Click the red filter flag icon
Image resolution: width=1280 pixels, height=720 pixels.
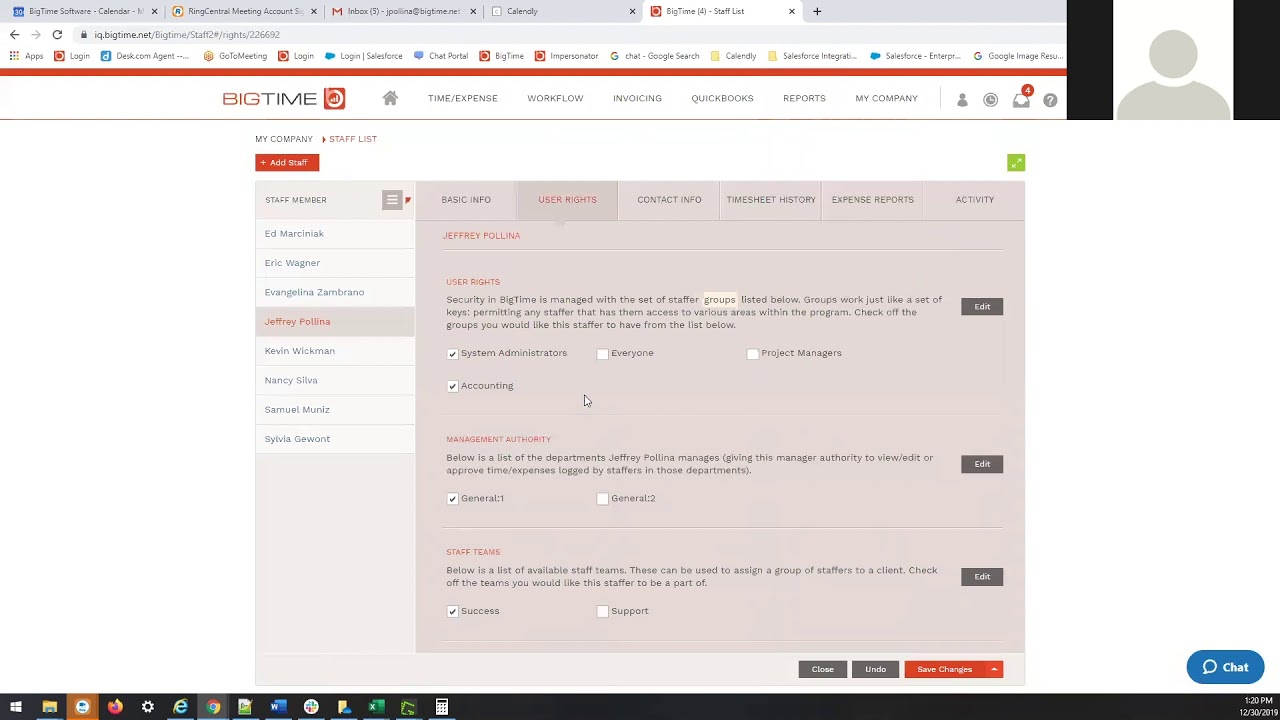tap(408, 200)
